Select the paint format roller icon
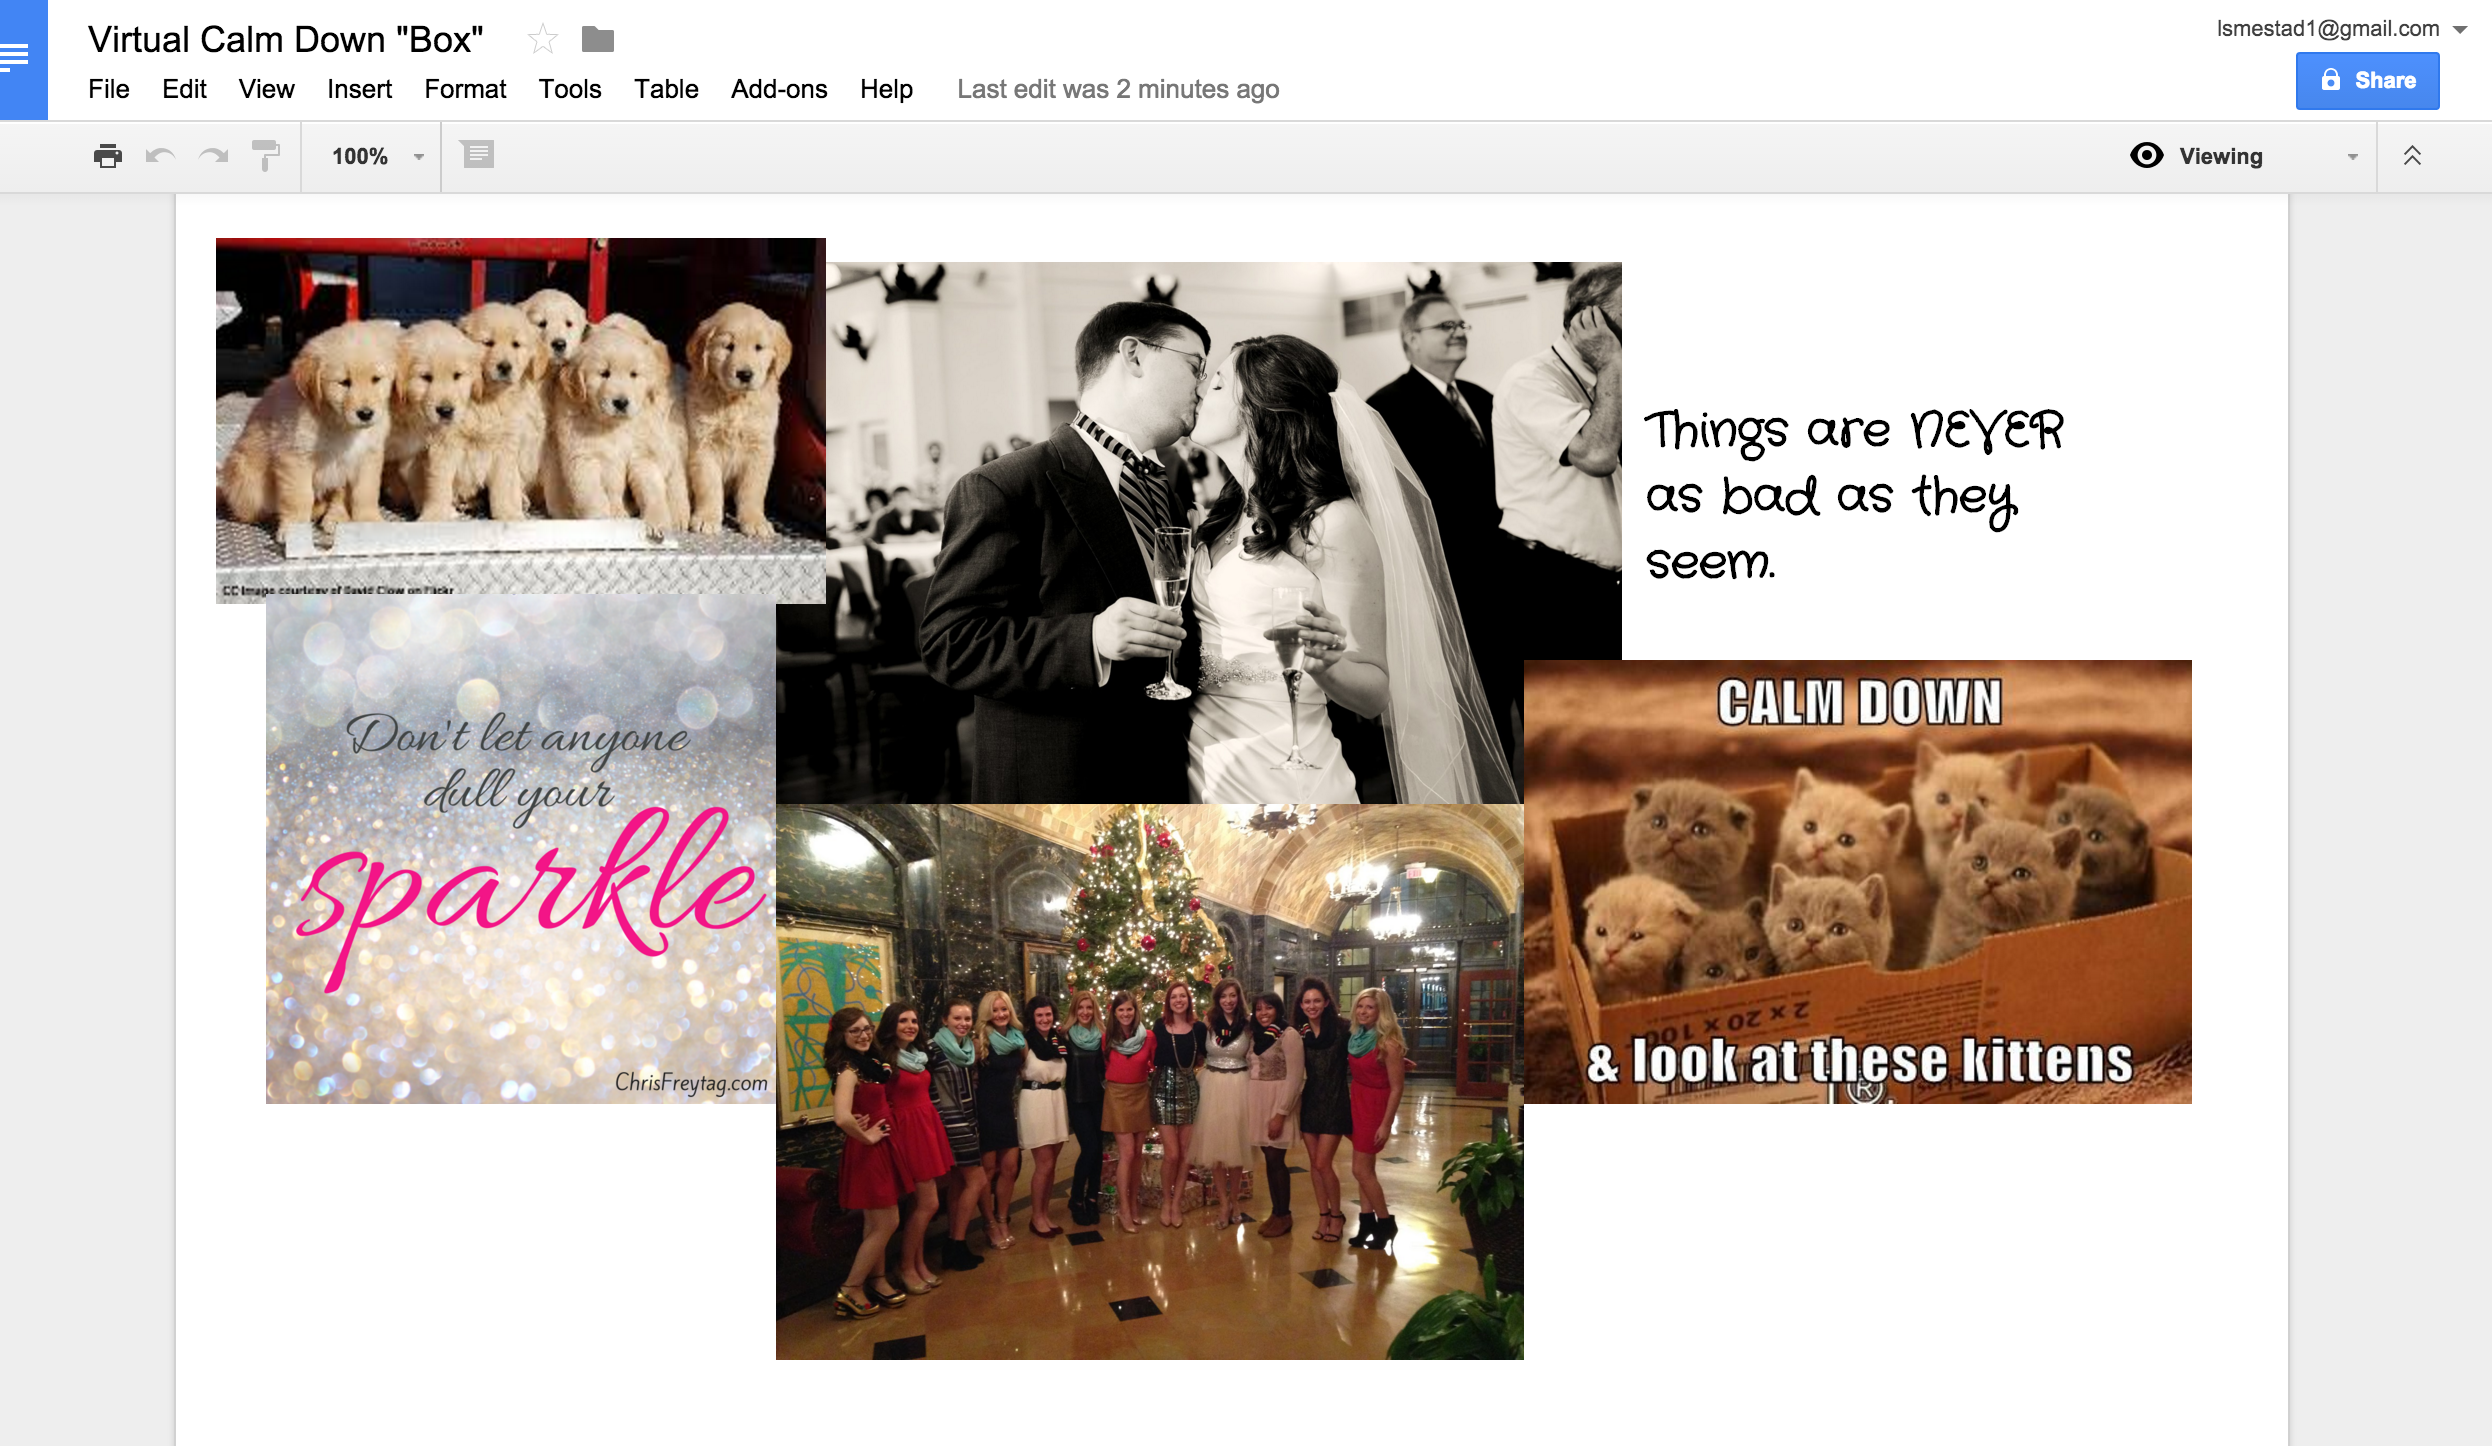The width and height of the screenshot is (2492, 1446). (x=266, y=156)
